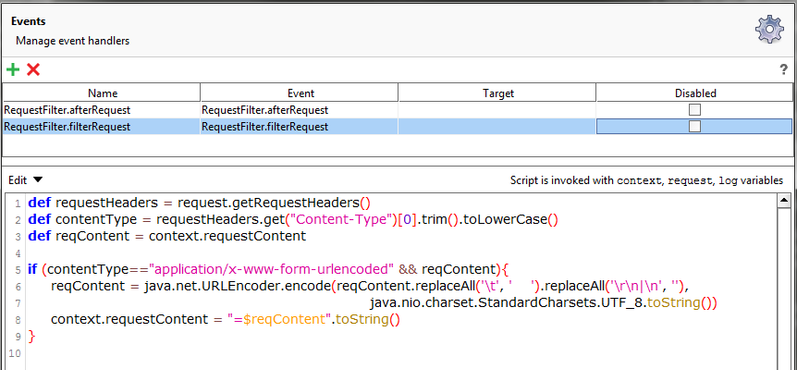Screen dimensions: 797x370
Task: Click Events panel title
Action: (28, 22)
